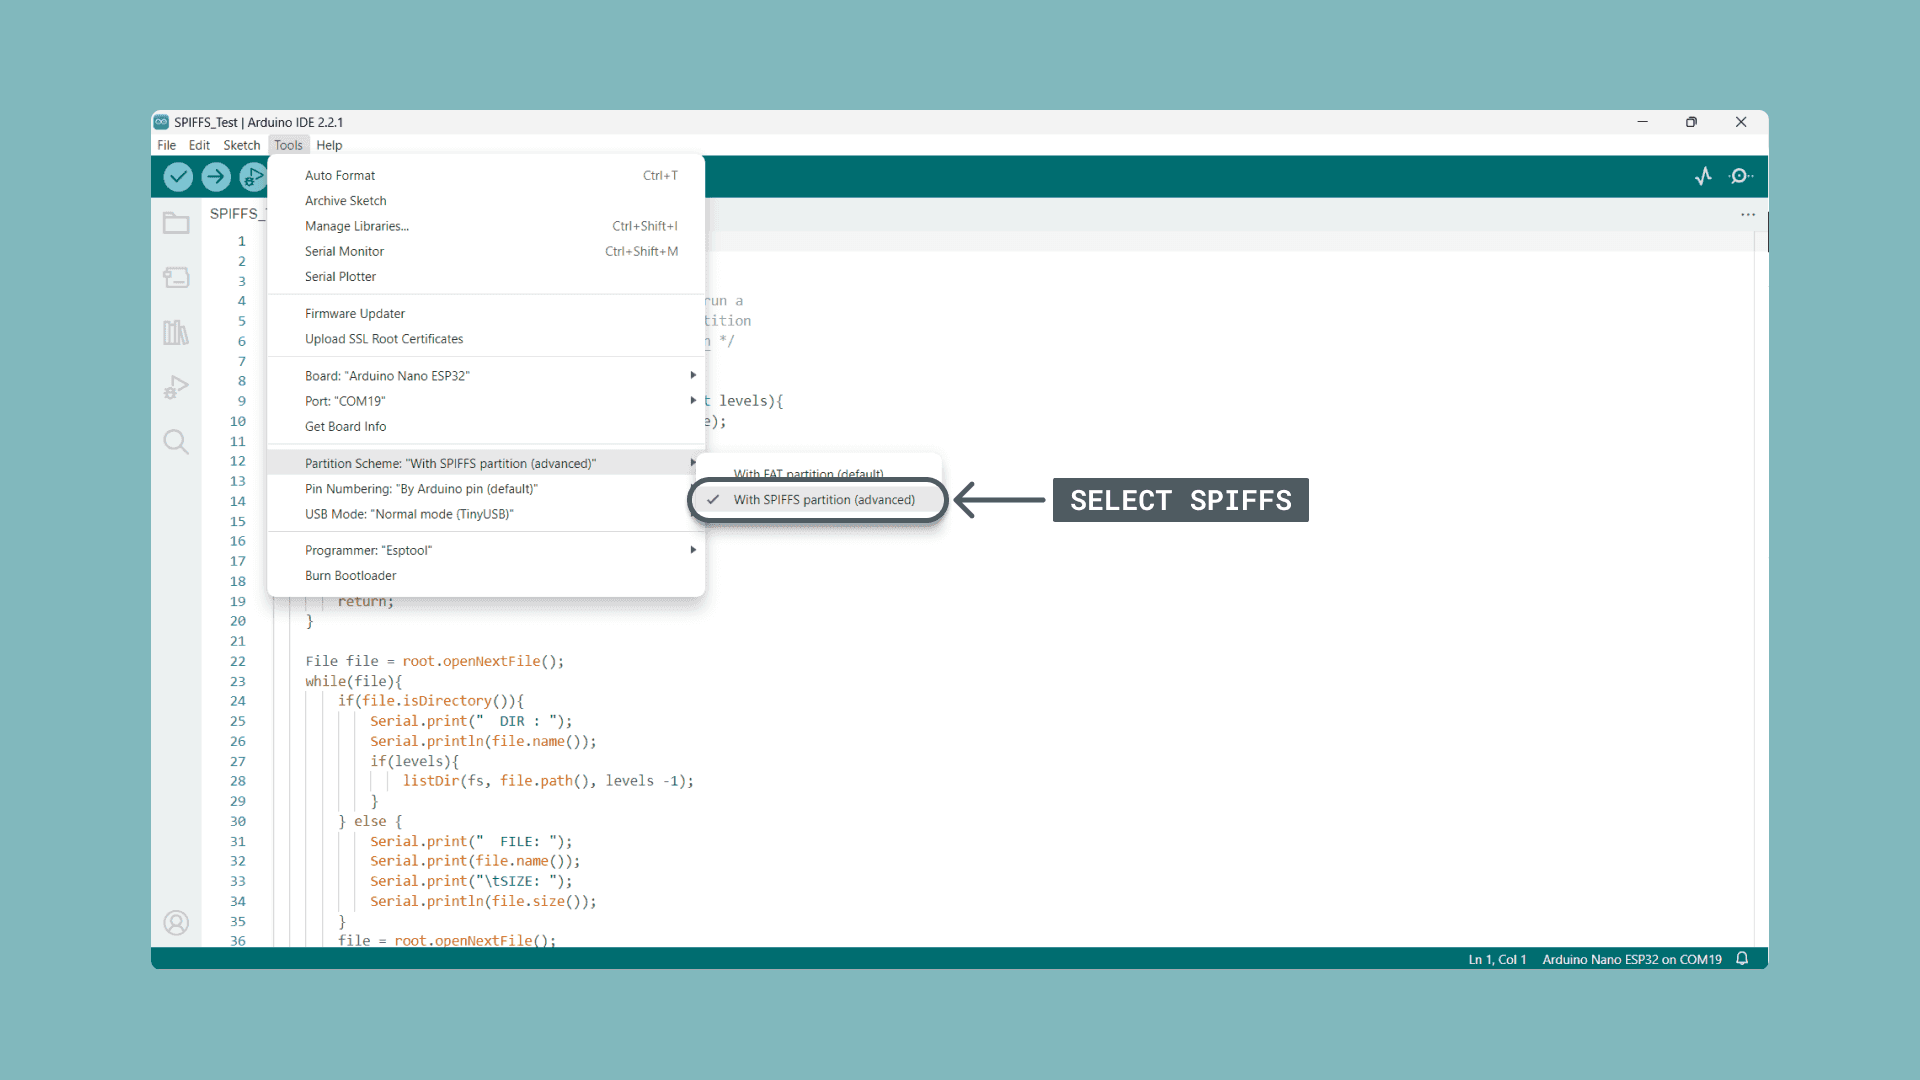Screen dimensions: 1920x1080
Task: Select With FAT partition (default) option
Action: pyautogui.click(x=808, y=473)
